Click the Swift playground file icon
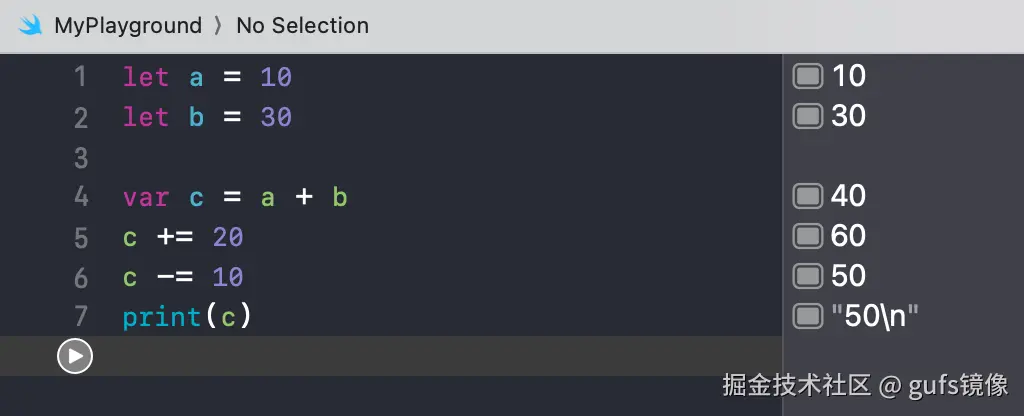 point(30,26)
